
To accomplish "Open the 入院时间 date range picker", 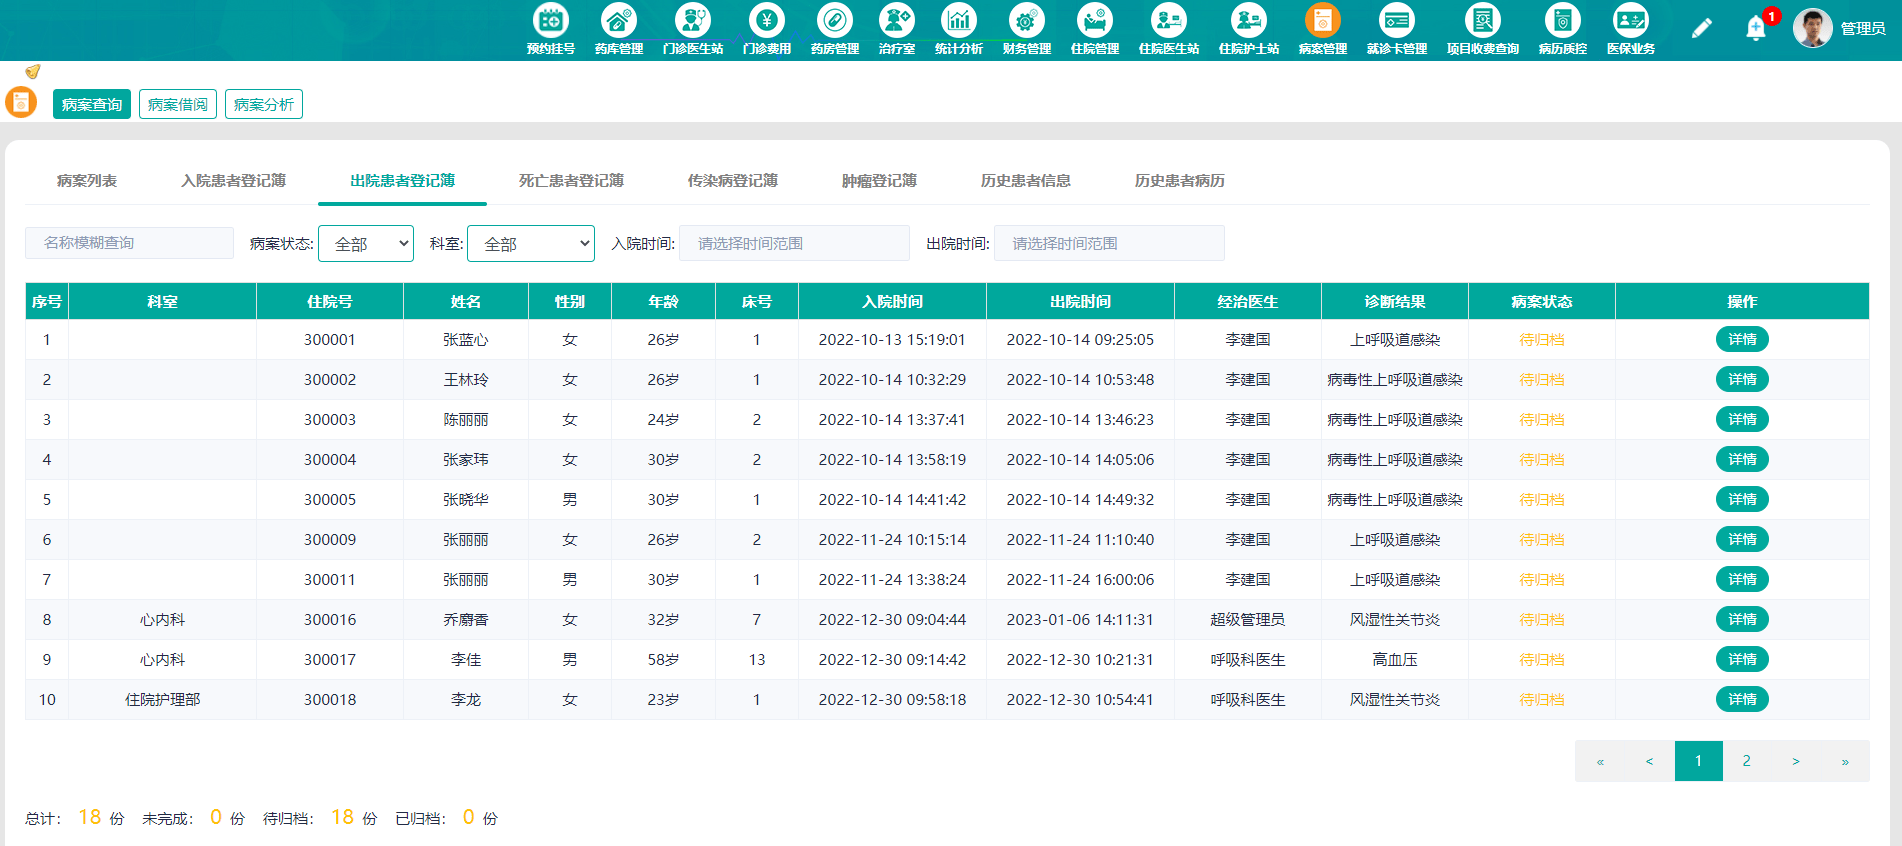I will pos(794,244).
